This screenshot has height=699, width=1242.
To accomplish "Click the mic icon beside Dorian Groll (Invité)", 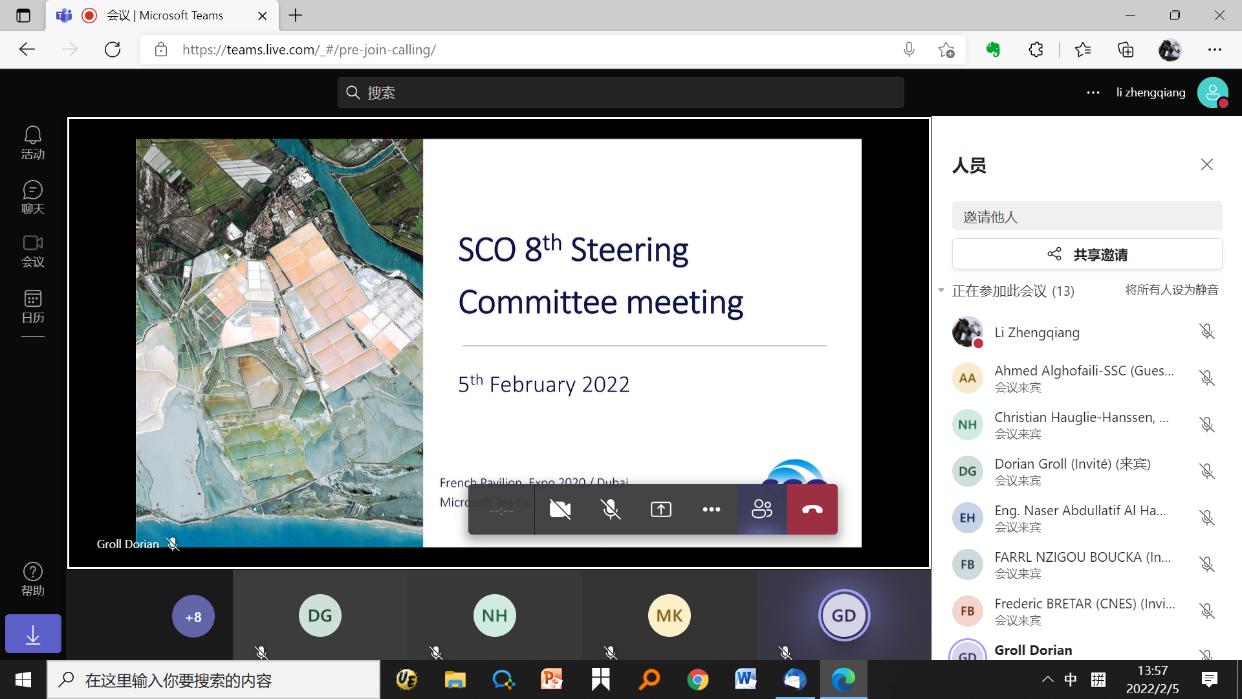I will [x=1207, y=471].
